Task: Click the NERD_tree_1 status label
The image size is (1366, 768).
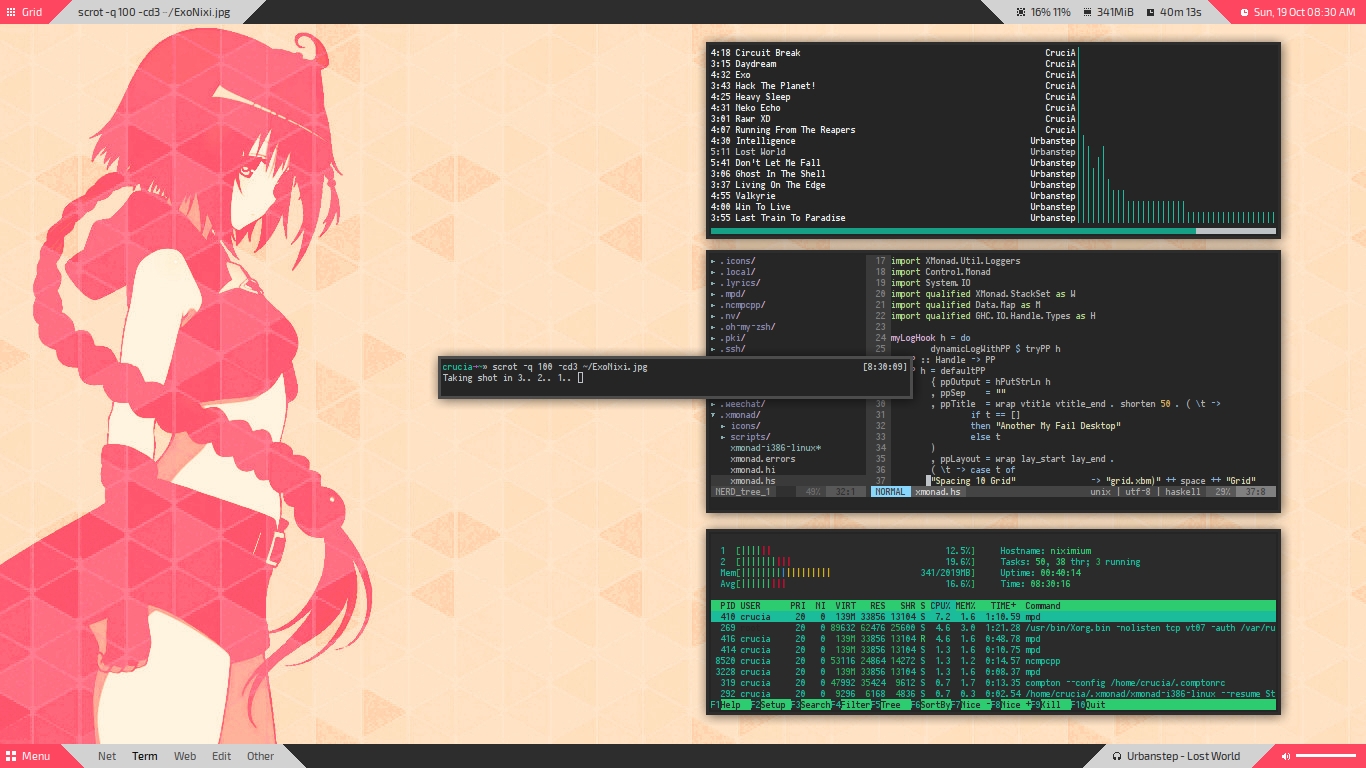Action: click(742, 492)
